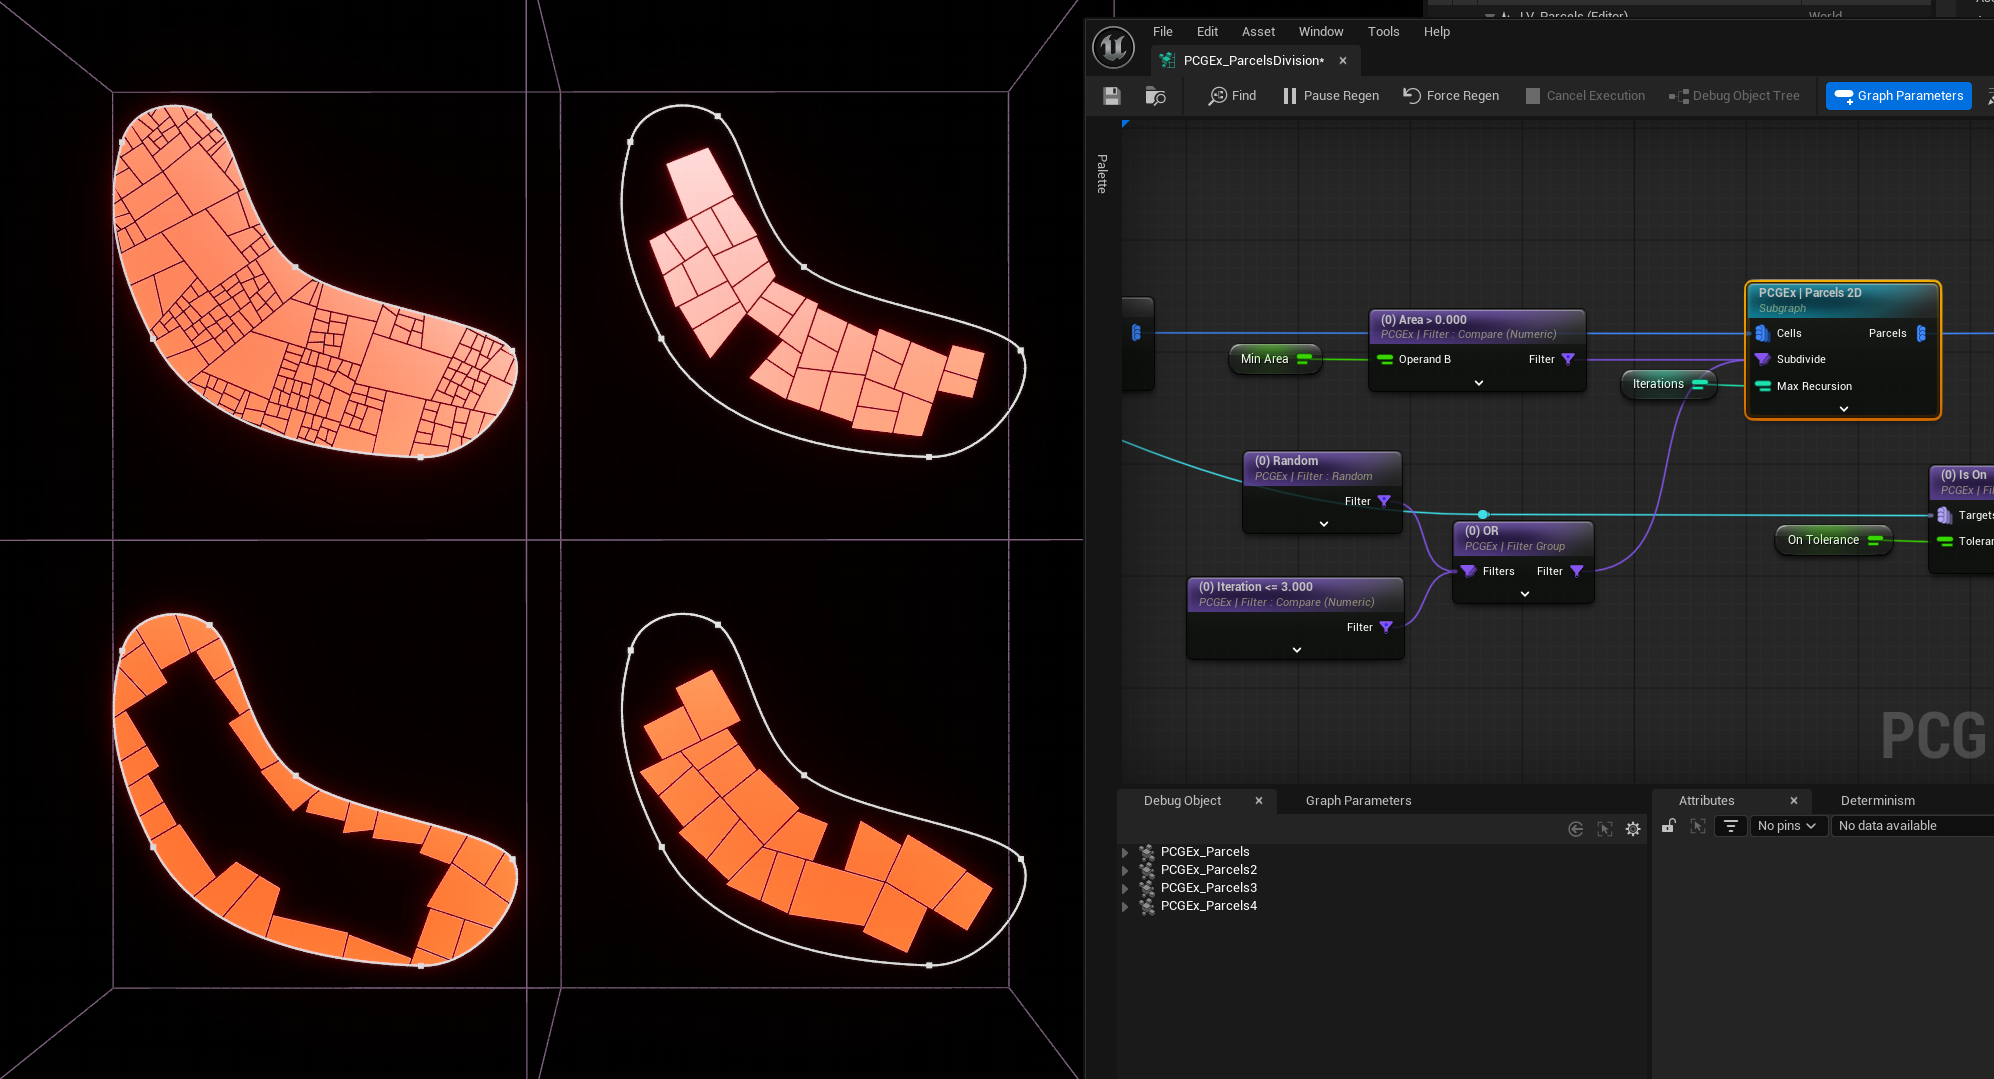Click the Unreal Engine logo icon
Image resolution: width=1994 pixels, height=1079 pixels.
[x=1113, y=47]
